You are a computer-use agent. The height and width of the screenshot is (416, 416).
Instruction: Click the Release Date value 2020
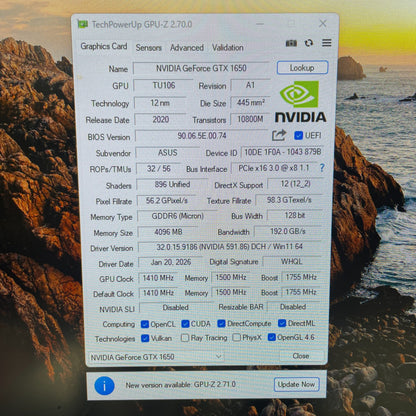pyautogui.click(x=161, y=119)
